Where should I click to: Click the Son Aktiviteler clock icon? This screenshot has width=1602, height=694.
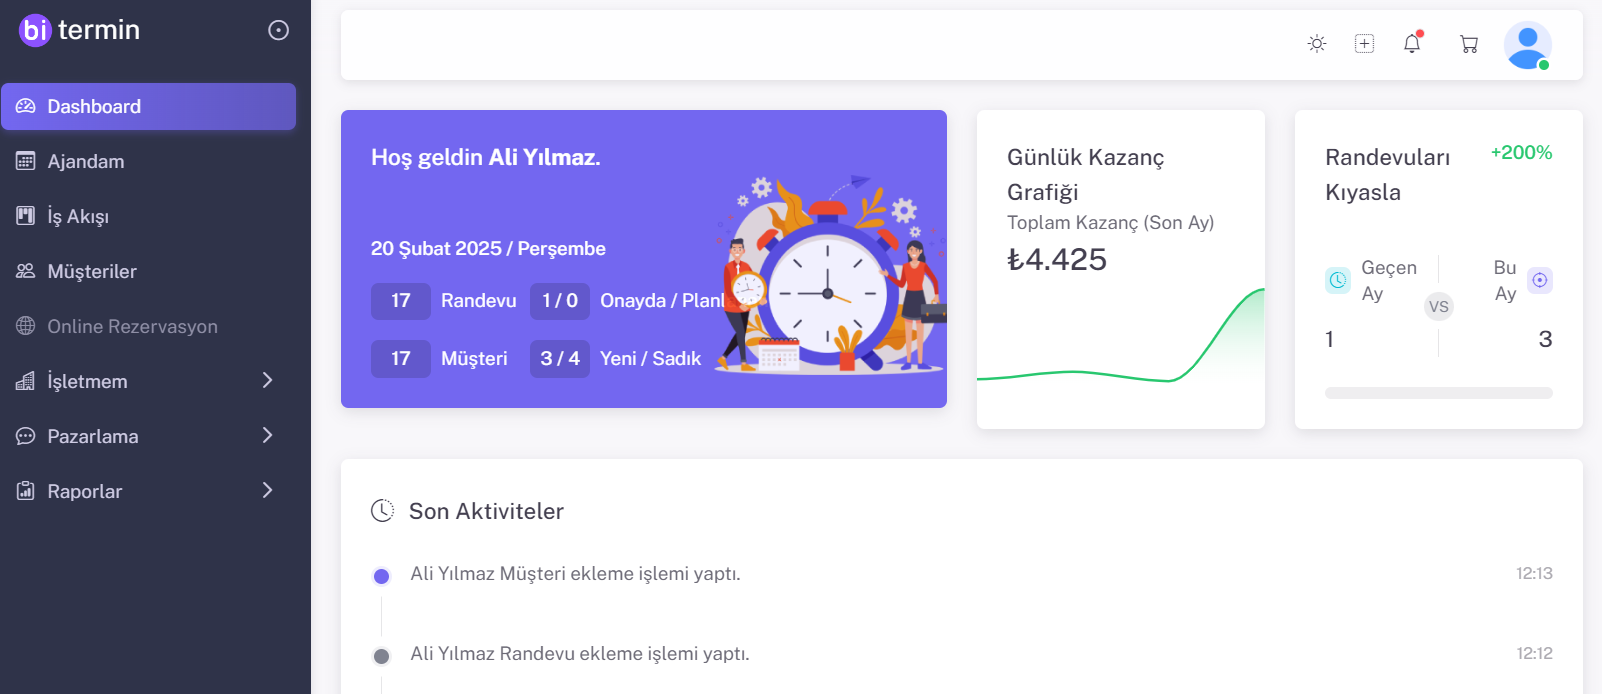[382, 511]
